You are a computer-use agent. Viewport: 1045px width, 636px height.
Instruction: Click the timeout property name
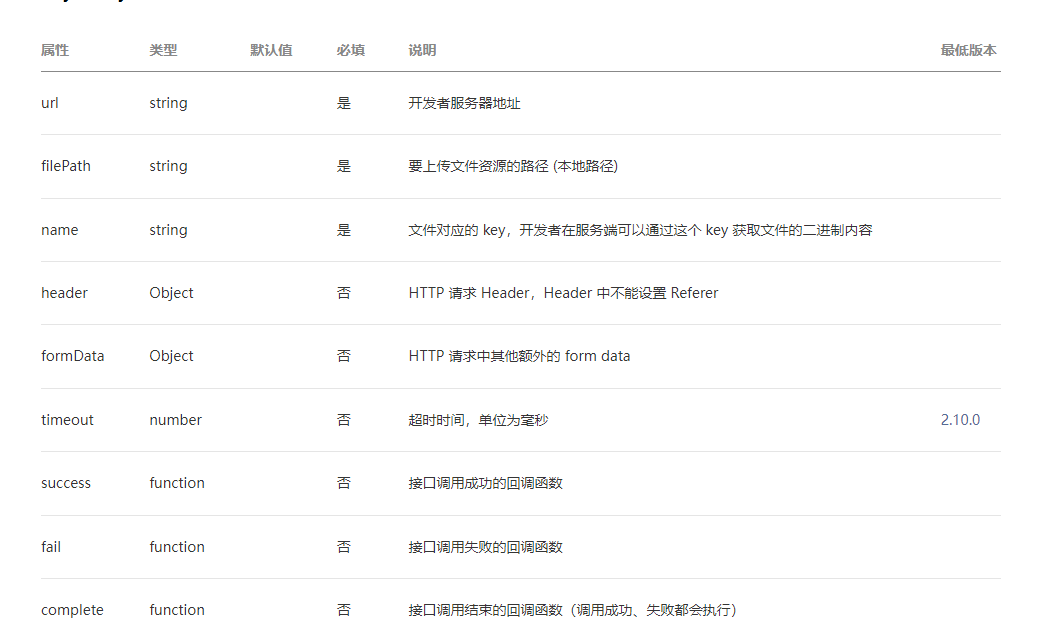(66, 420)
